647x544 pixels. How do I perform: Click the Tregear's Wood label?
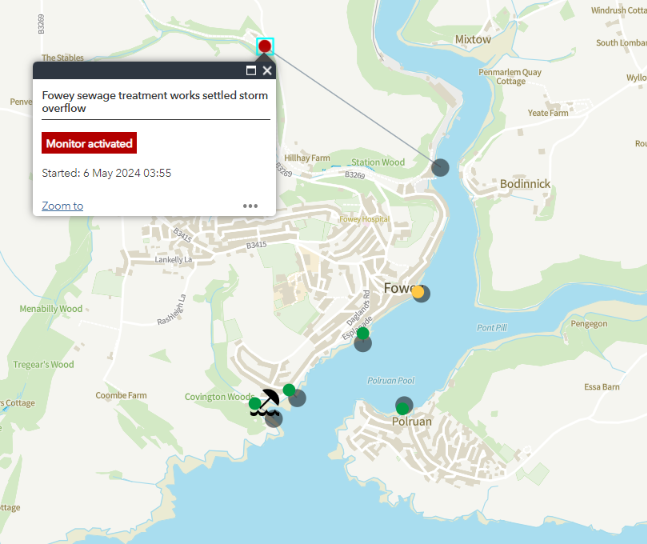coord(43,364)
